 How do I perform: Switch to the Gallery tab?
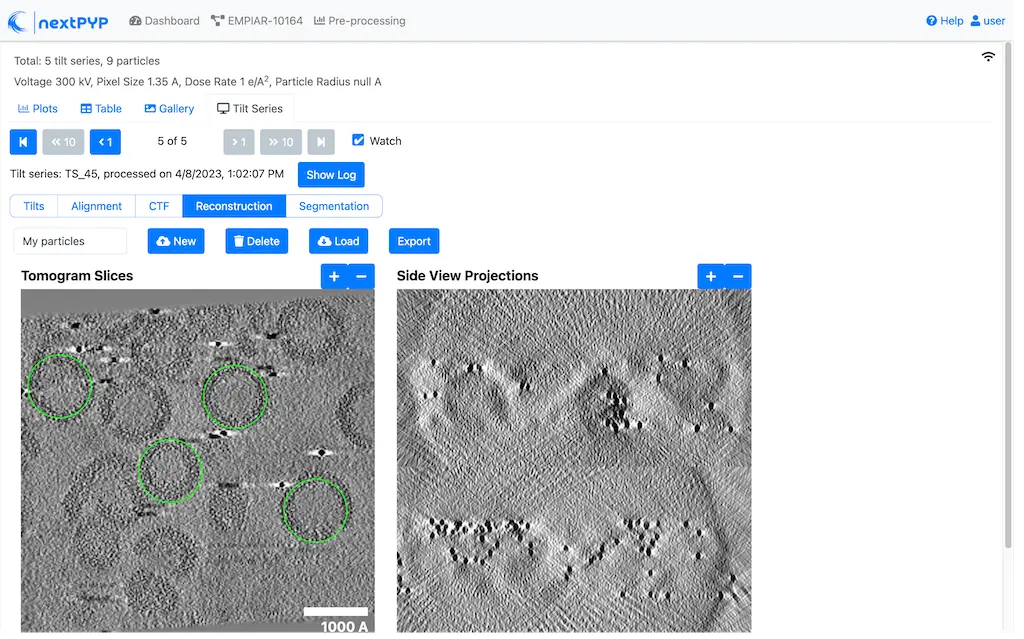169,109
